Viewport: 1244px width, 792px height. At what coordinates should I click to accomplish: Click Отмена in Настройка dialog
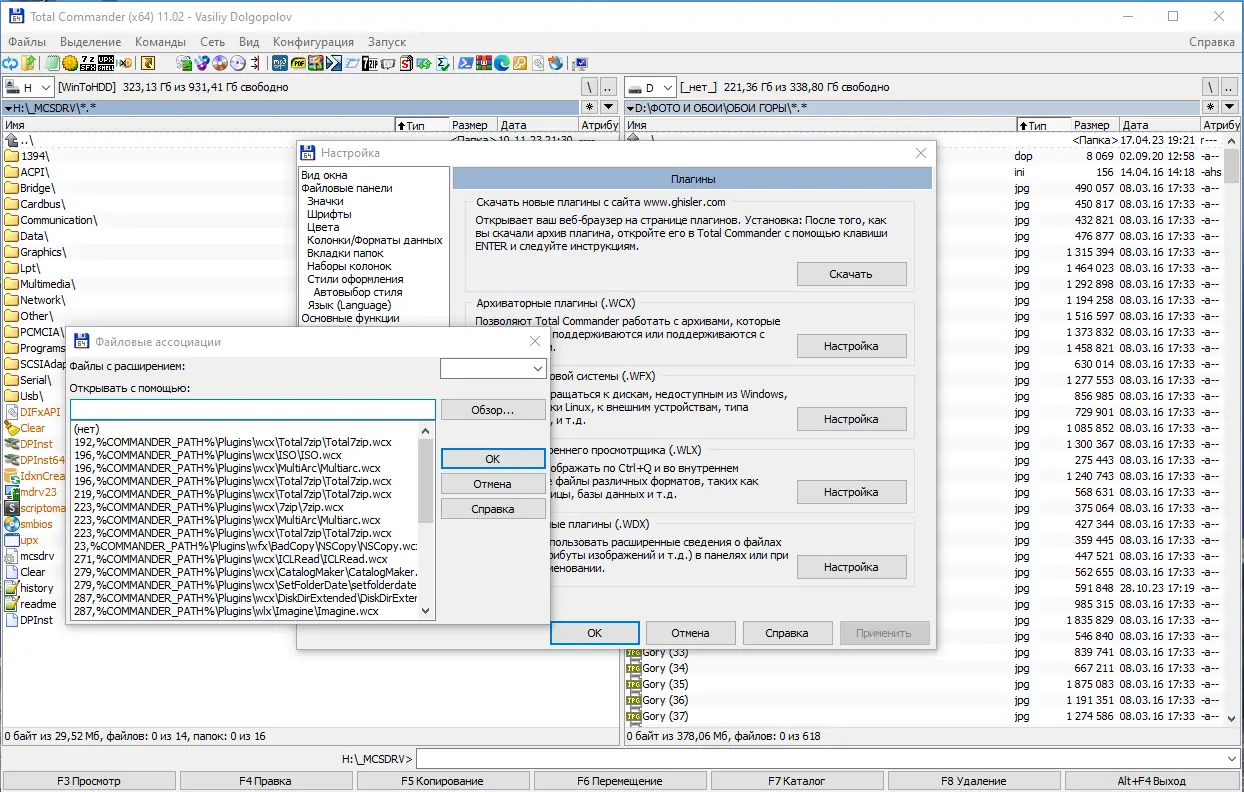tap(690, 633)
